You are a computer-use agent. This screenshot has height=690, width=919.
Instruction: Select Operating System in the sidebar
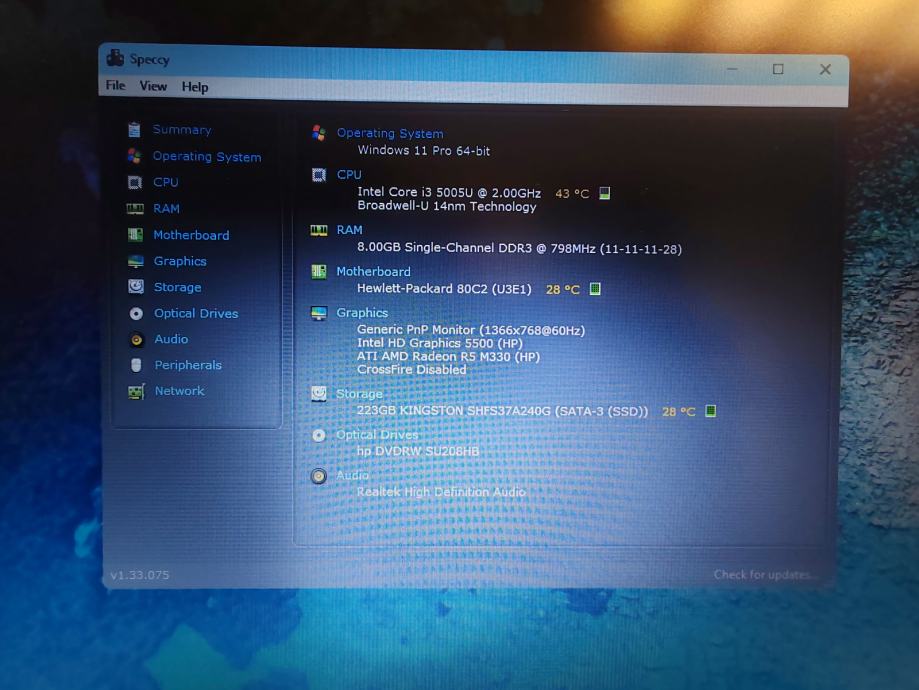pyautogui.click(x=207, y=157)
